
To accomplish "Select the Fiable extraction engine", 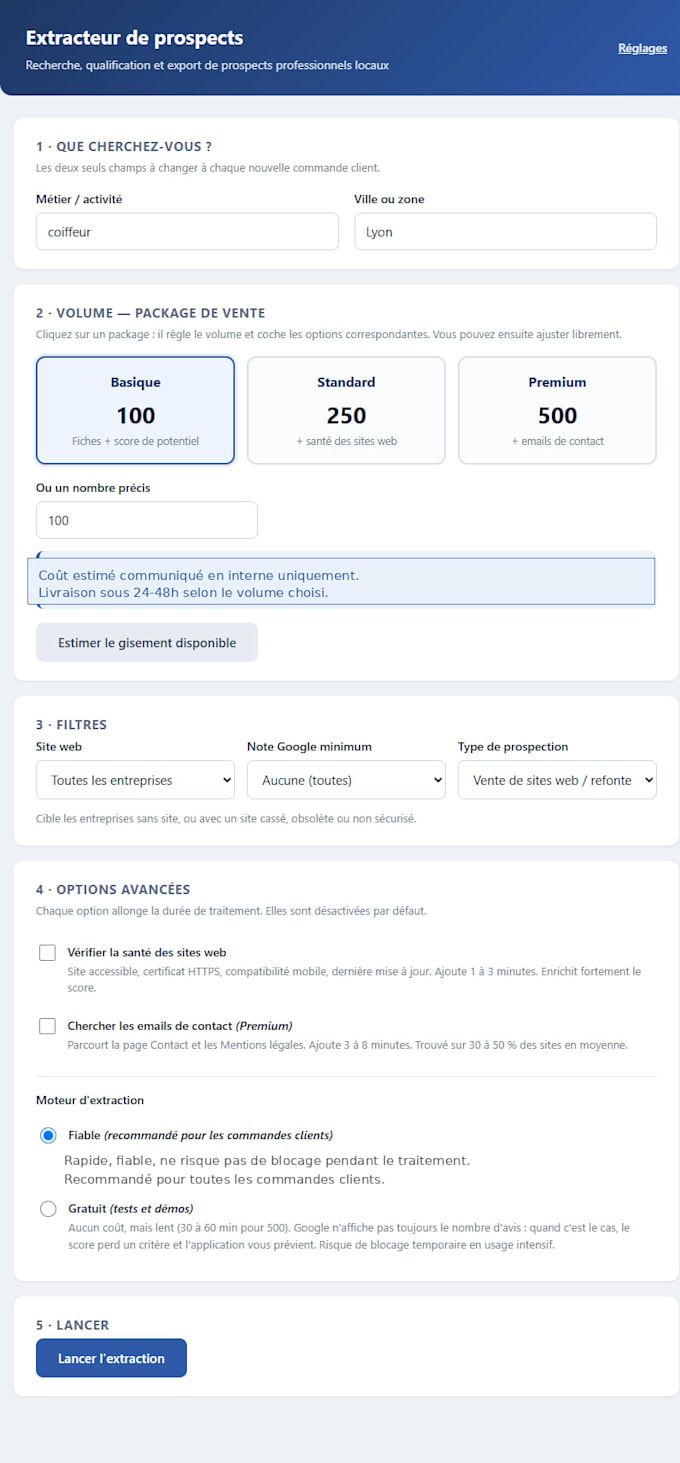I will pos(48,1136).
